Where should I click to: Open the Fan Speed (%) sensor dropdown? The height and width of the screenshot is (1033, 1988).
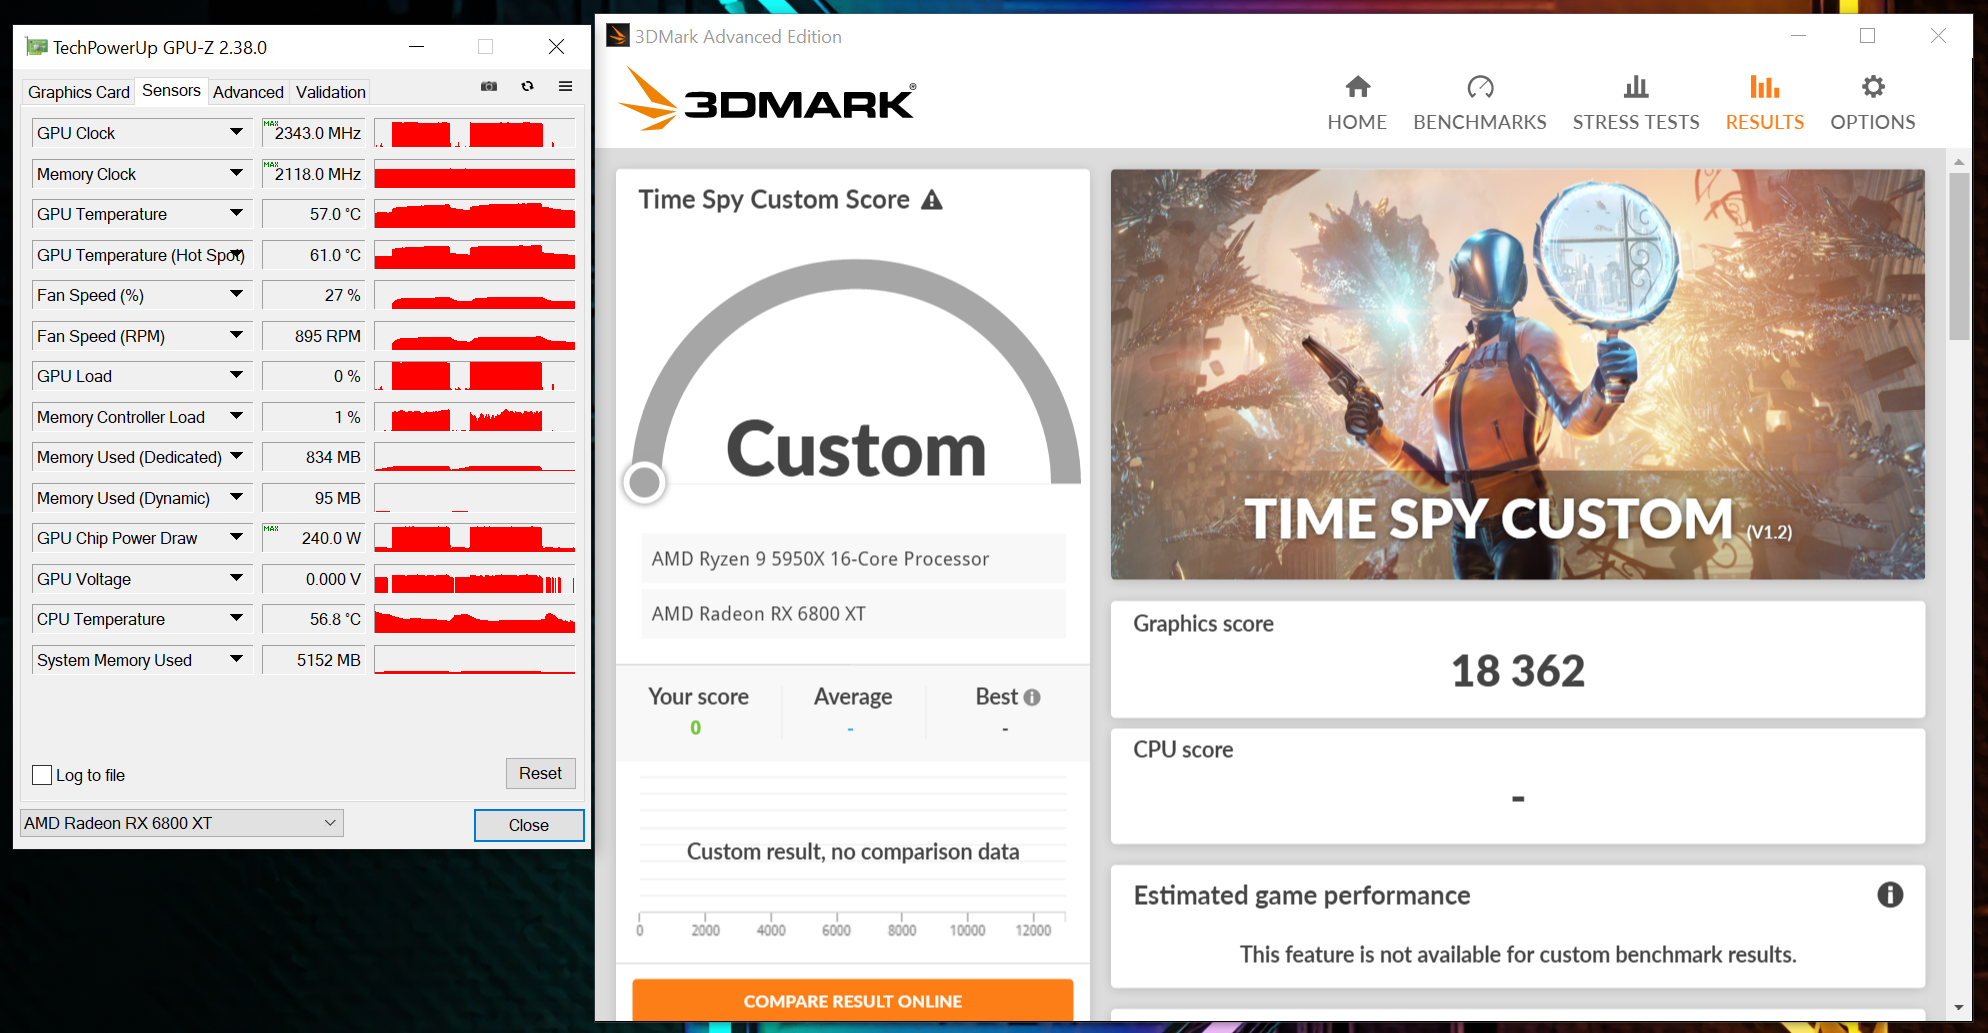click(237, 294)
